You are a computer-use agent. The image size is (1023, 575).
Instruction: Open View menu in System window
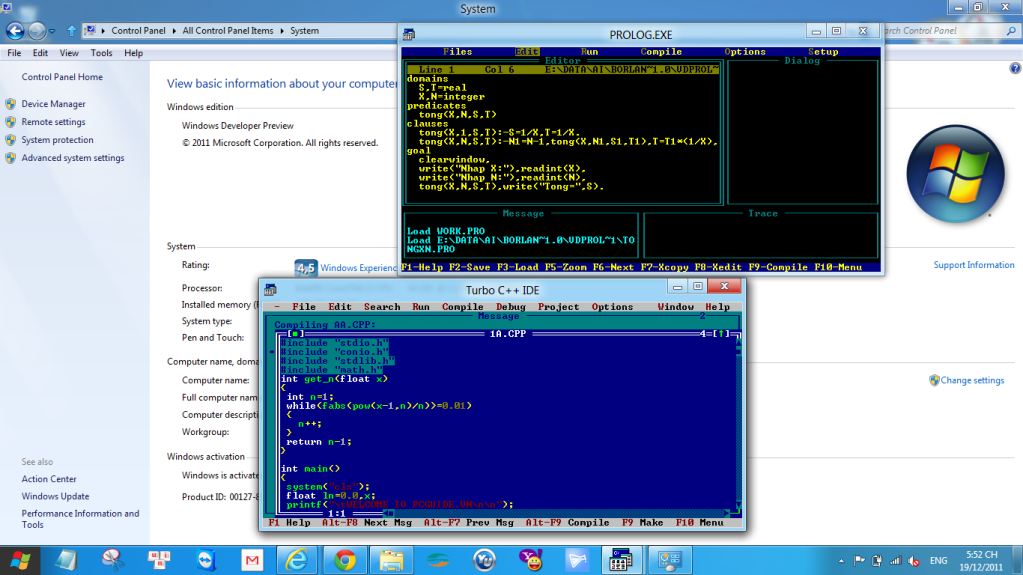[69, 53]
